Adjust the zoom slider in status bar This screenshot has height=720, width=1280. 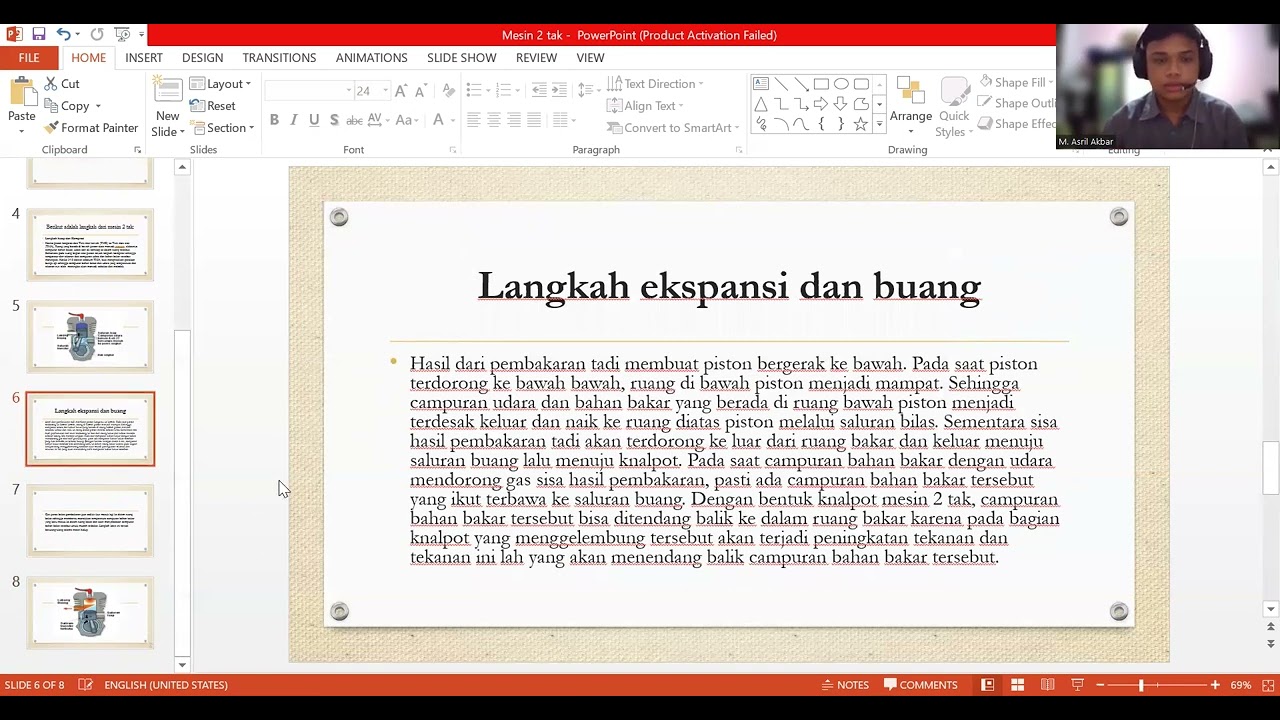pos(1141,685)
